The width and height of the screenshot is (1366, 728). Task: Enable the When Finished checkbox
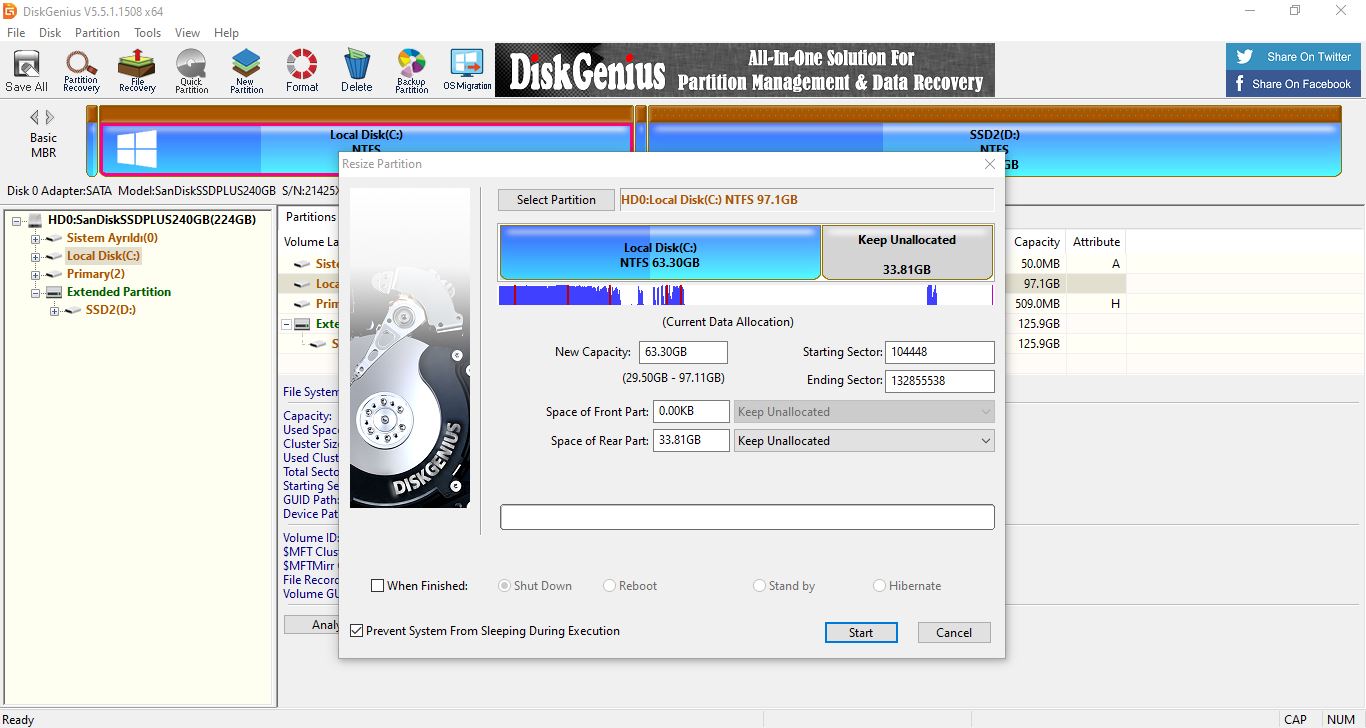(378, 586)
